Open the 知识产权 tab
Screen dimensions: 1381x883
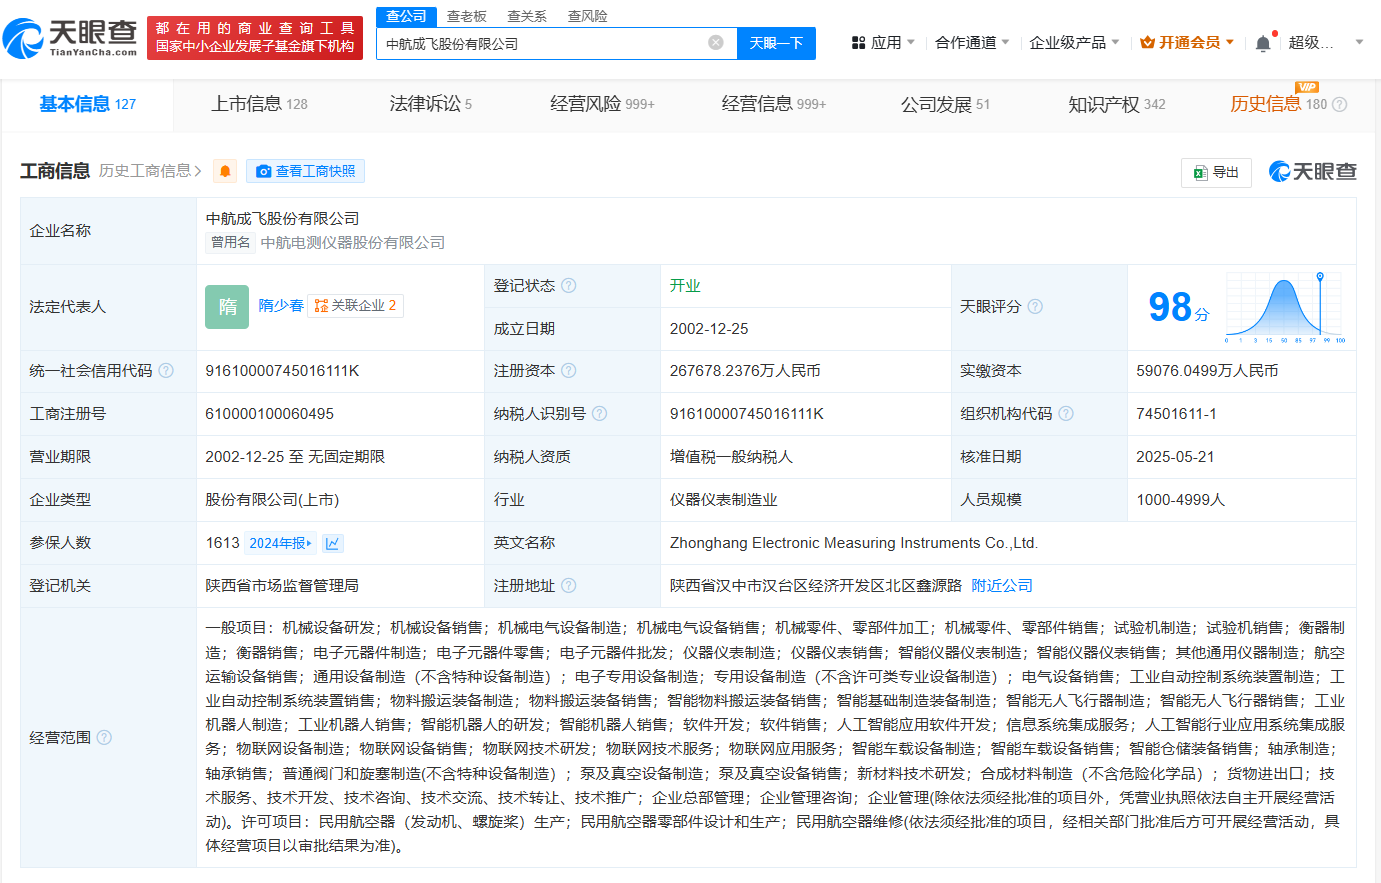pos(1115,104)
